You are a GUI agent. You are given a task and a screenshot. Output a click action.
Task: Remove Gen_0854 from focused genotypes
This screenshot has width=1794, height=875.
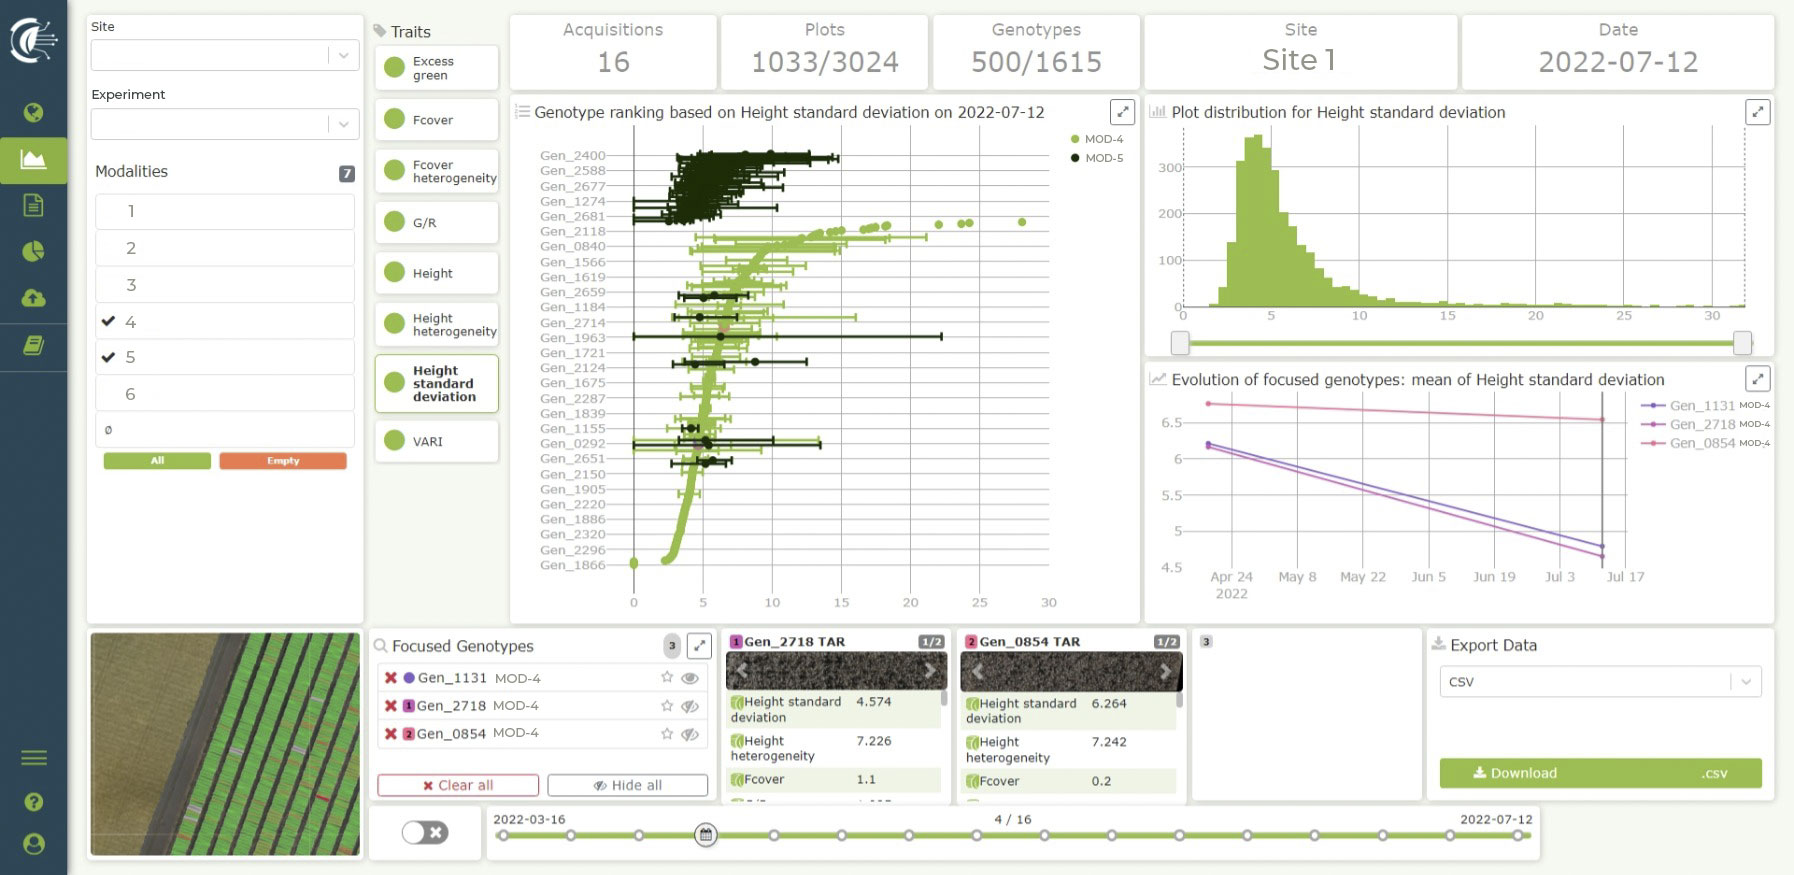click(391, 734)
